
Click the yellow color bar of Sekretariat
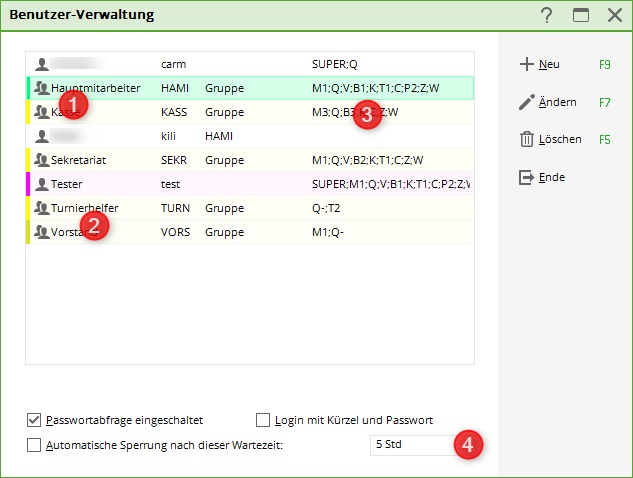point(28,160)
